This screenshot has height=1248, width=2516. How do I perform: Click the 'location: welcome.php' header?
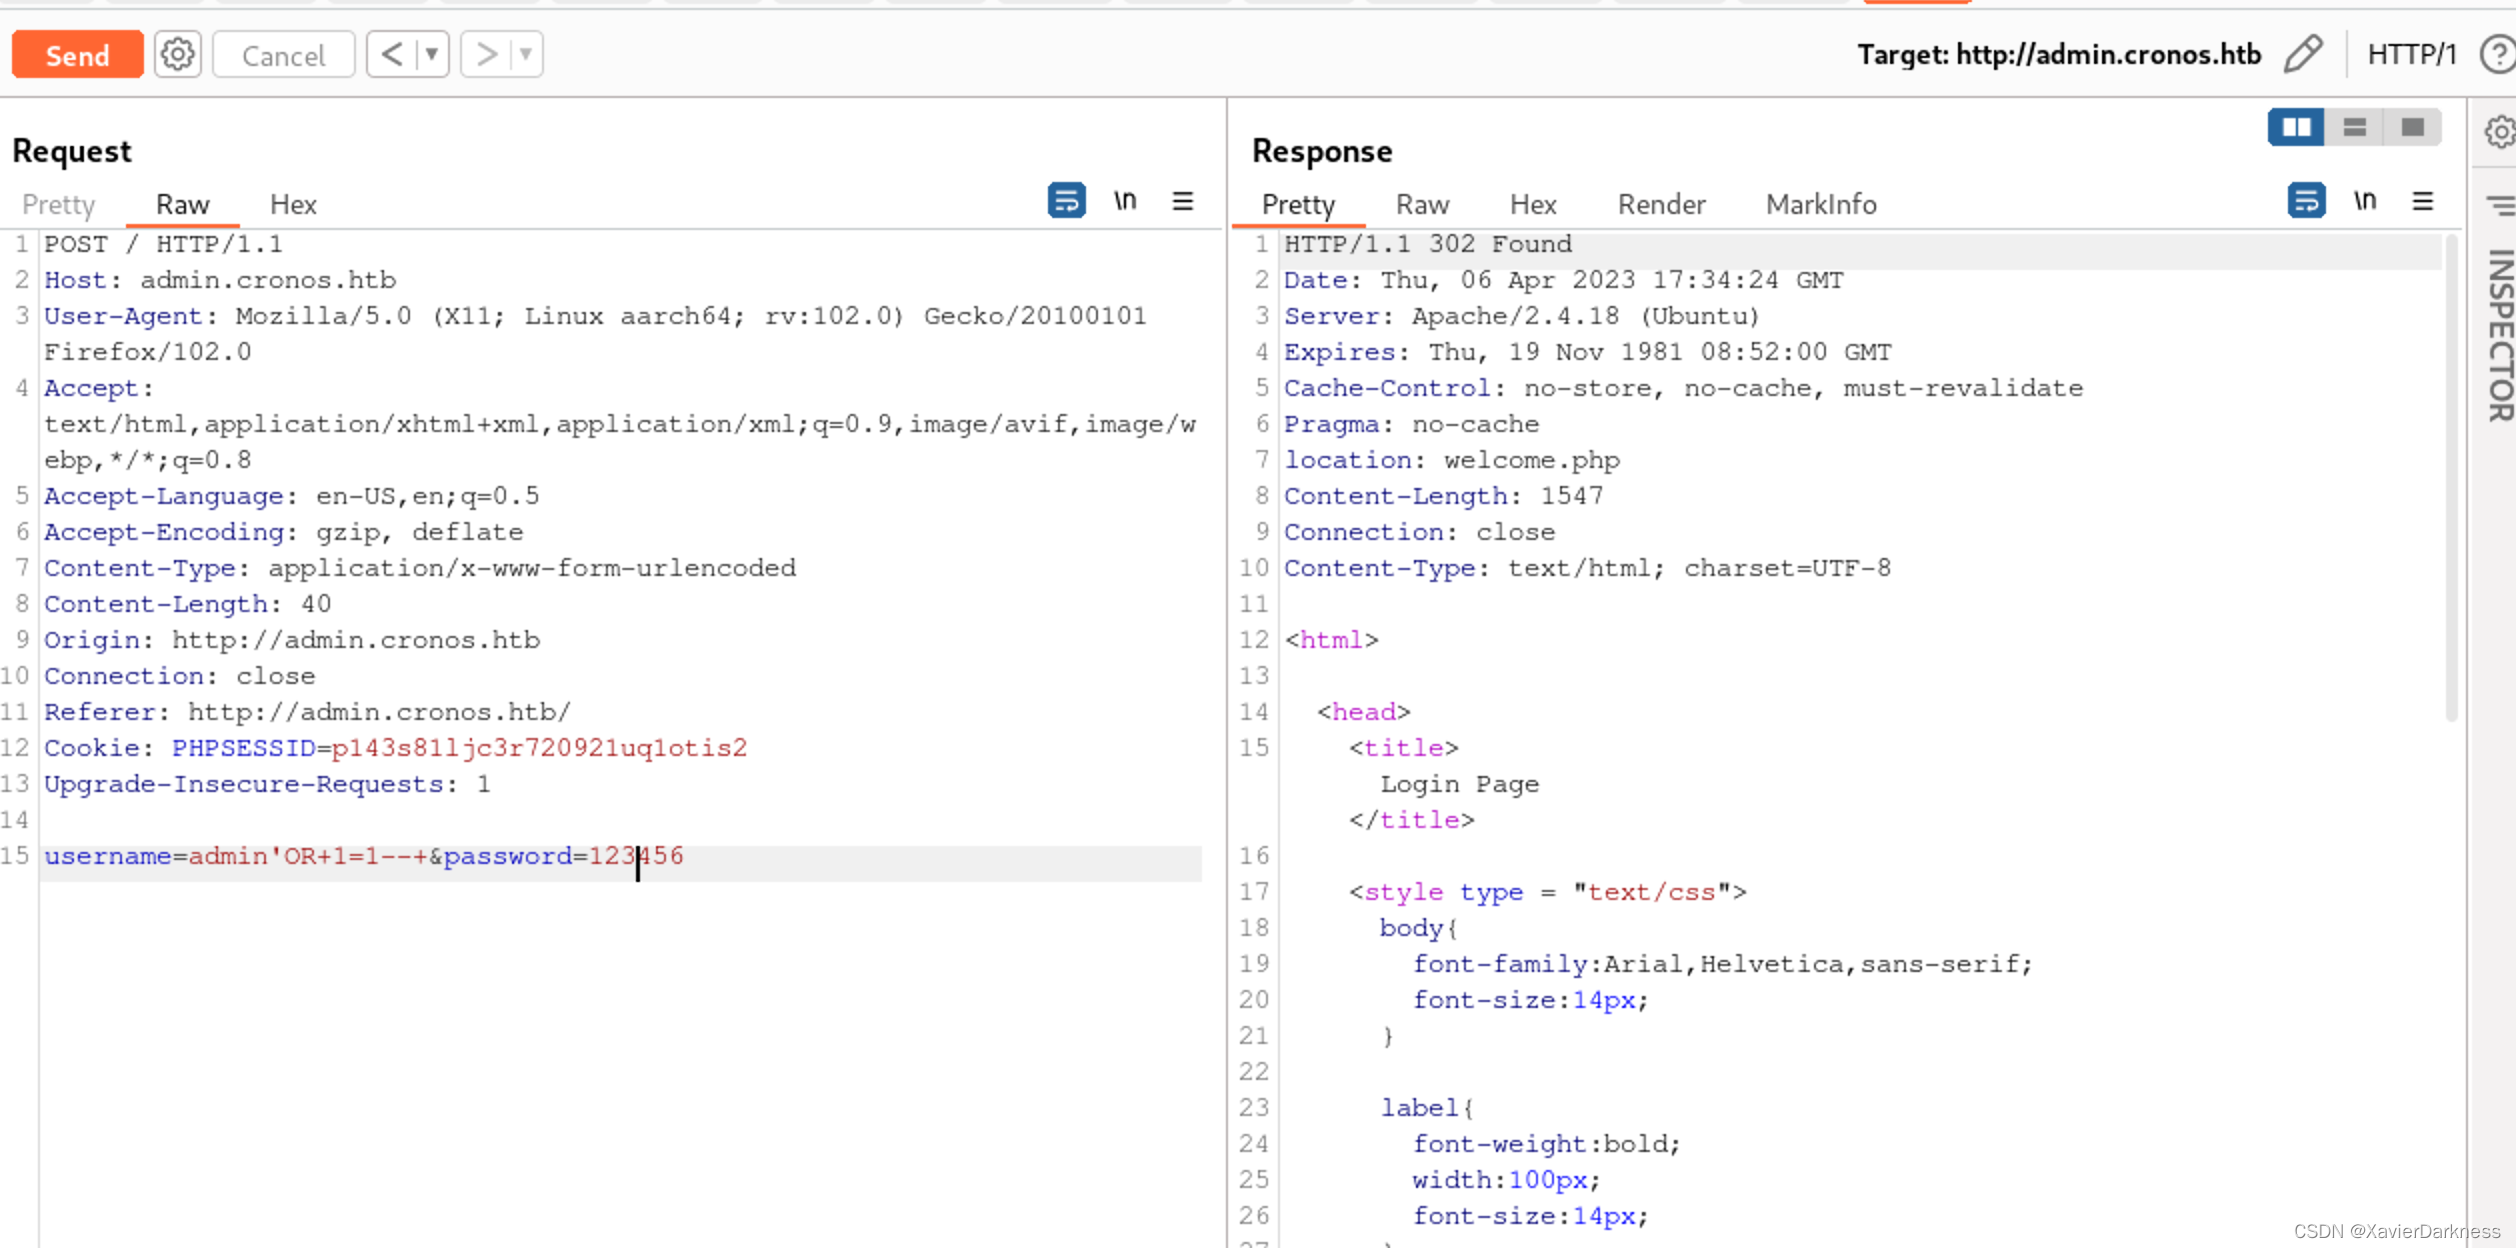click(x=1452, y=460)
